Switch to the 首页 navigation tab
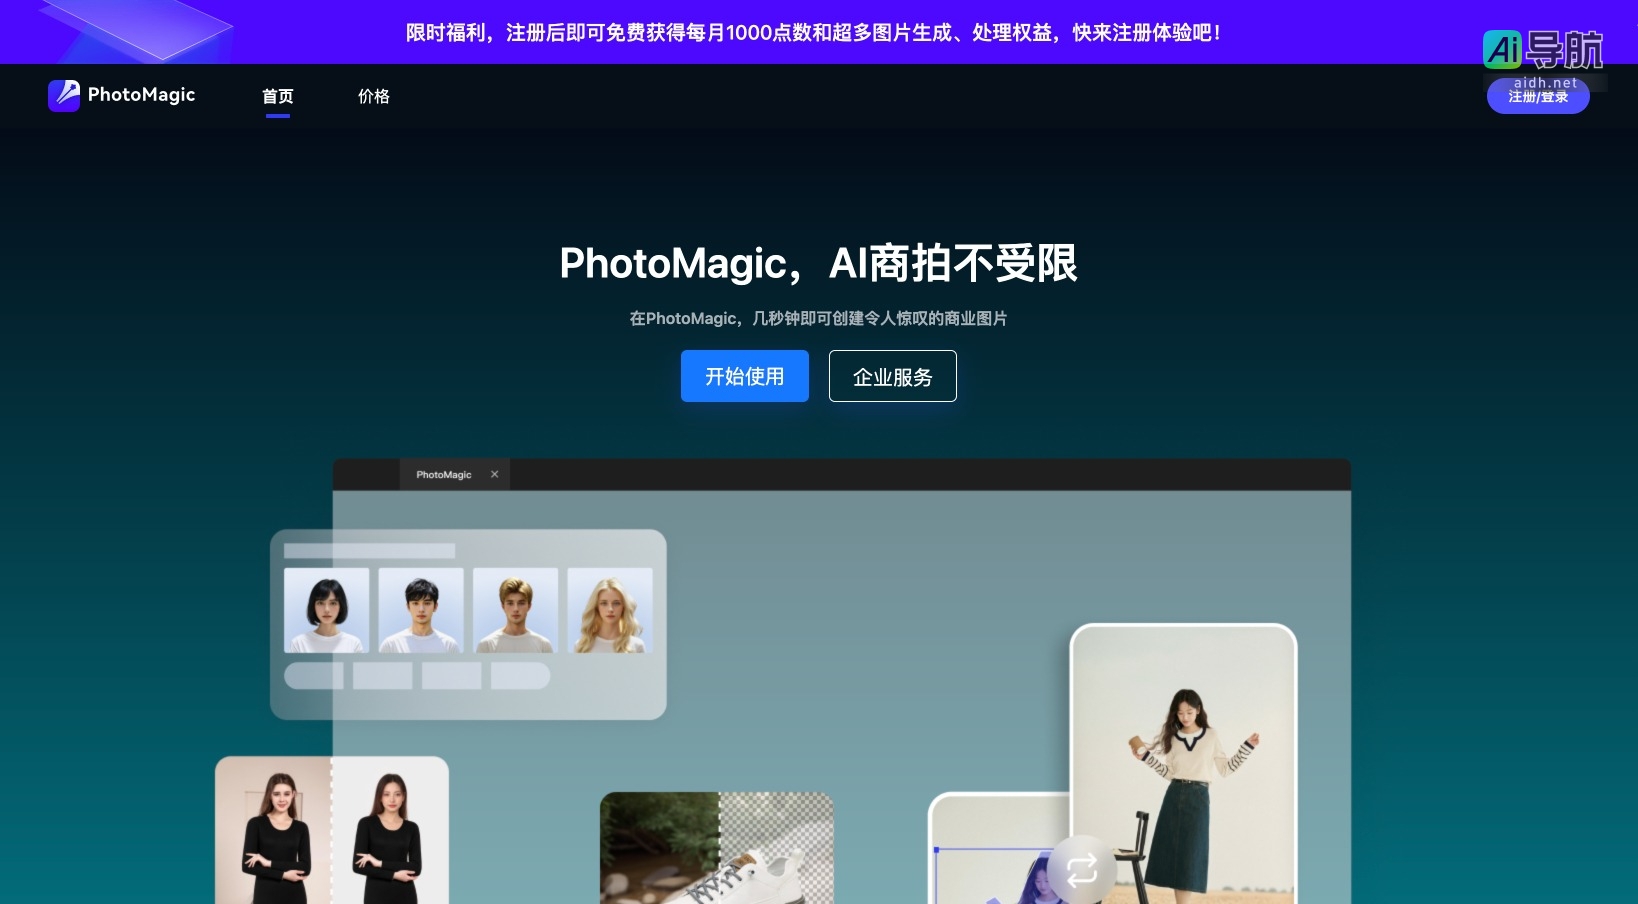Viewport: 1638px width, 904px height. (x=277, y=96)
